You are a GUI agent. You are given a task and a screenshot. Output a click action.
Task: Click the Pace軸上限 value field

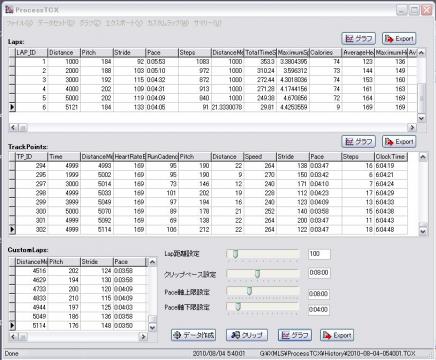(319, 294)
